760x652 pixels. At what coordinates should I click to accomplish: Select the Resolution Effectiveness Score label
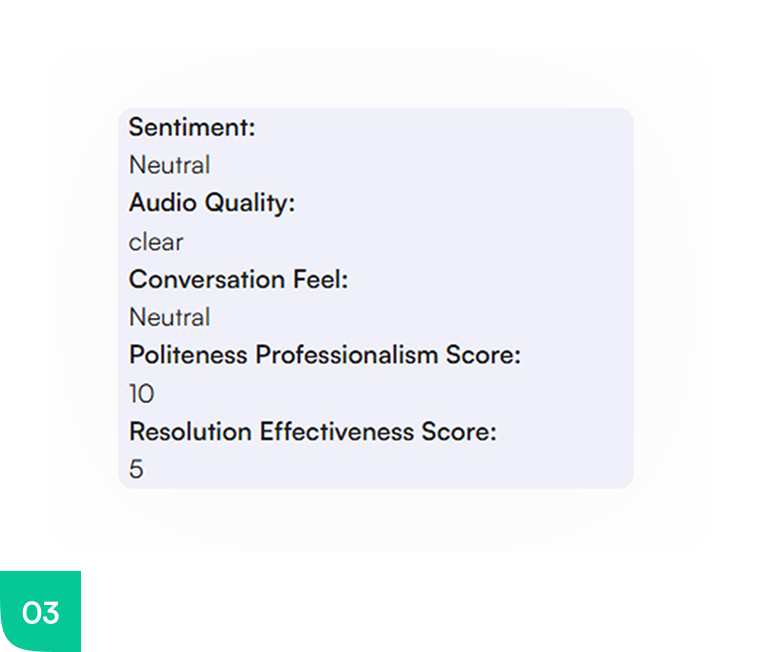pos(313,431)
